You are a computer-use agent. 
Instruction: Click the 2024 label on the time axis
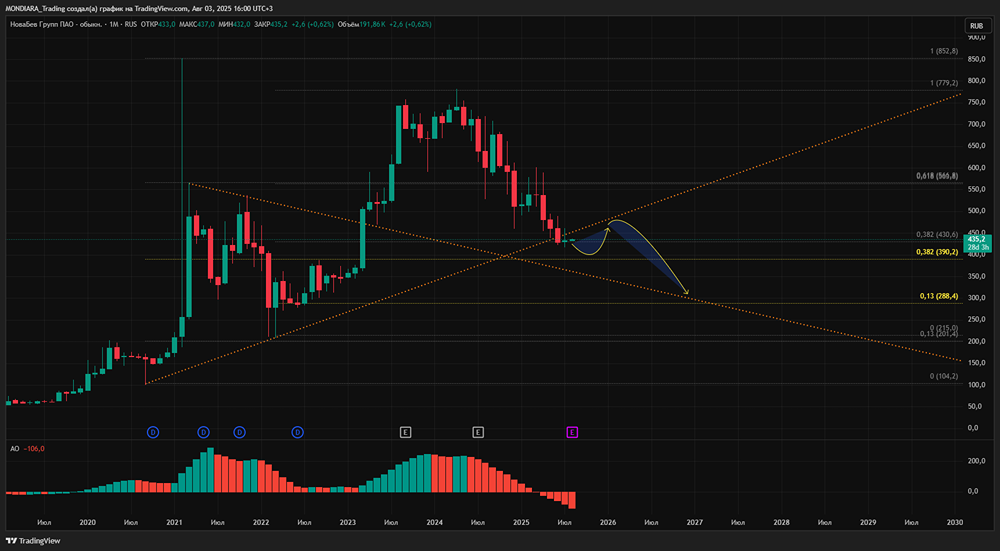[434, 522]
